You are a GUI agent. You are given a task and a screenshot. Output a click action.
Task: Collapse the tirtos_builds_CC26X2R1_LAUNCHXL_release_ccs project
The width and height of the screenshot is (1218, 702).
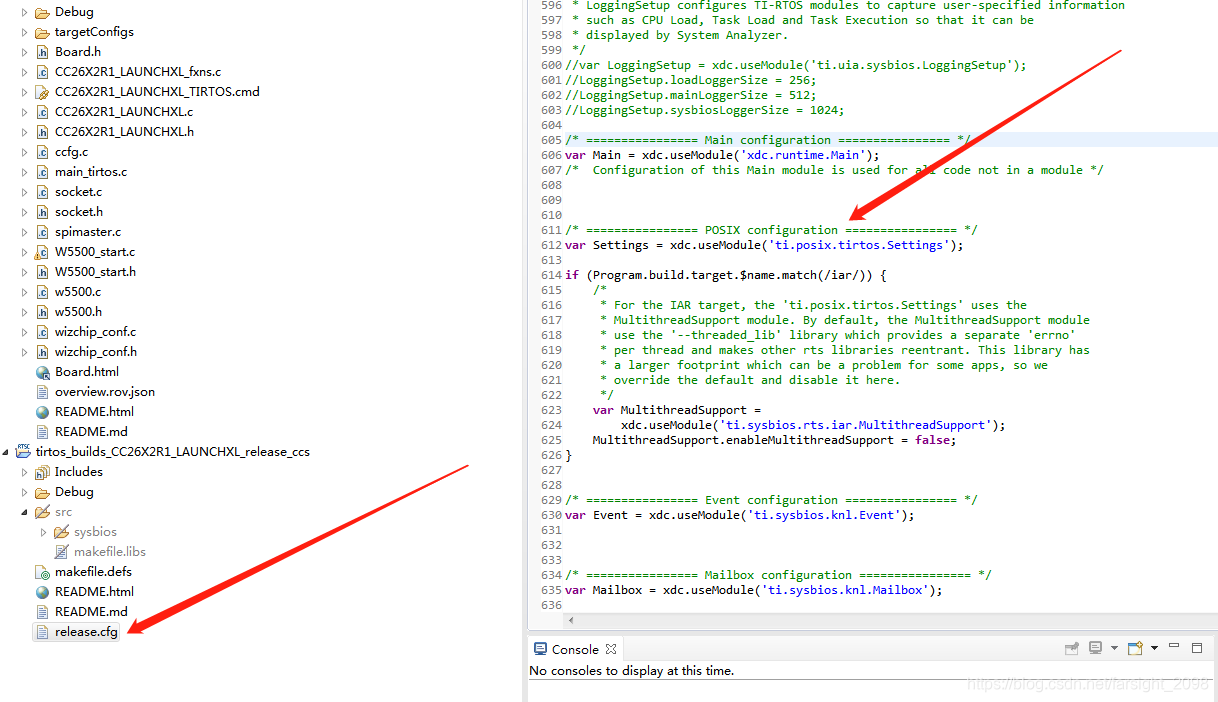pos(7,452)
